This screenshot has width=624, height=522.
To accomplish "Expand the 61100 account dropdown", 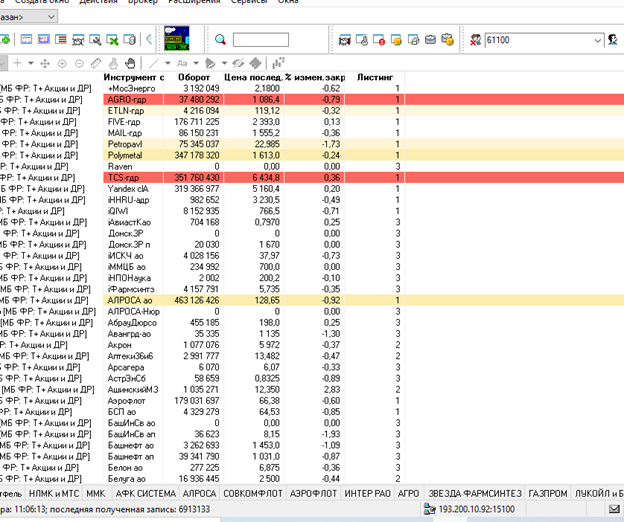I will pyautogui.click(x=597, y=40).
